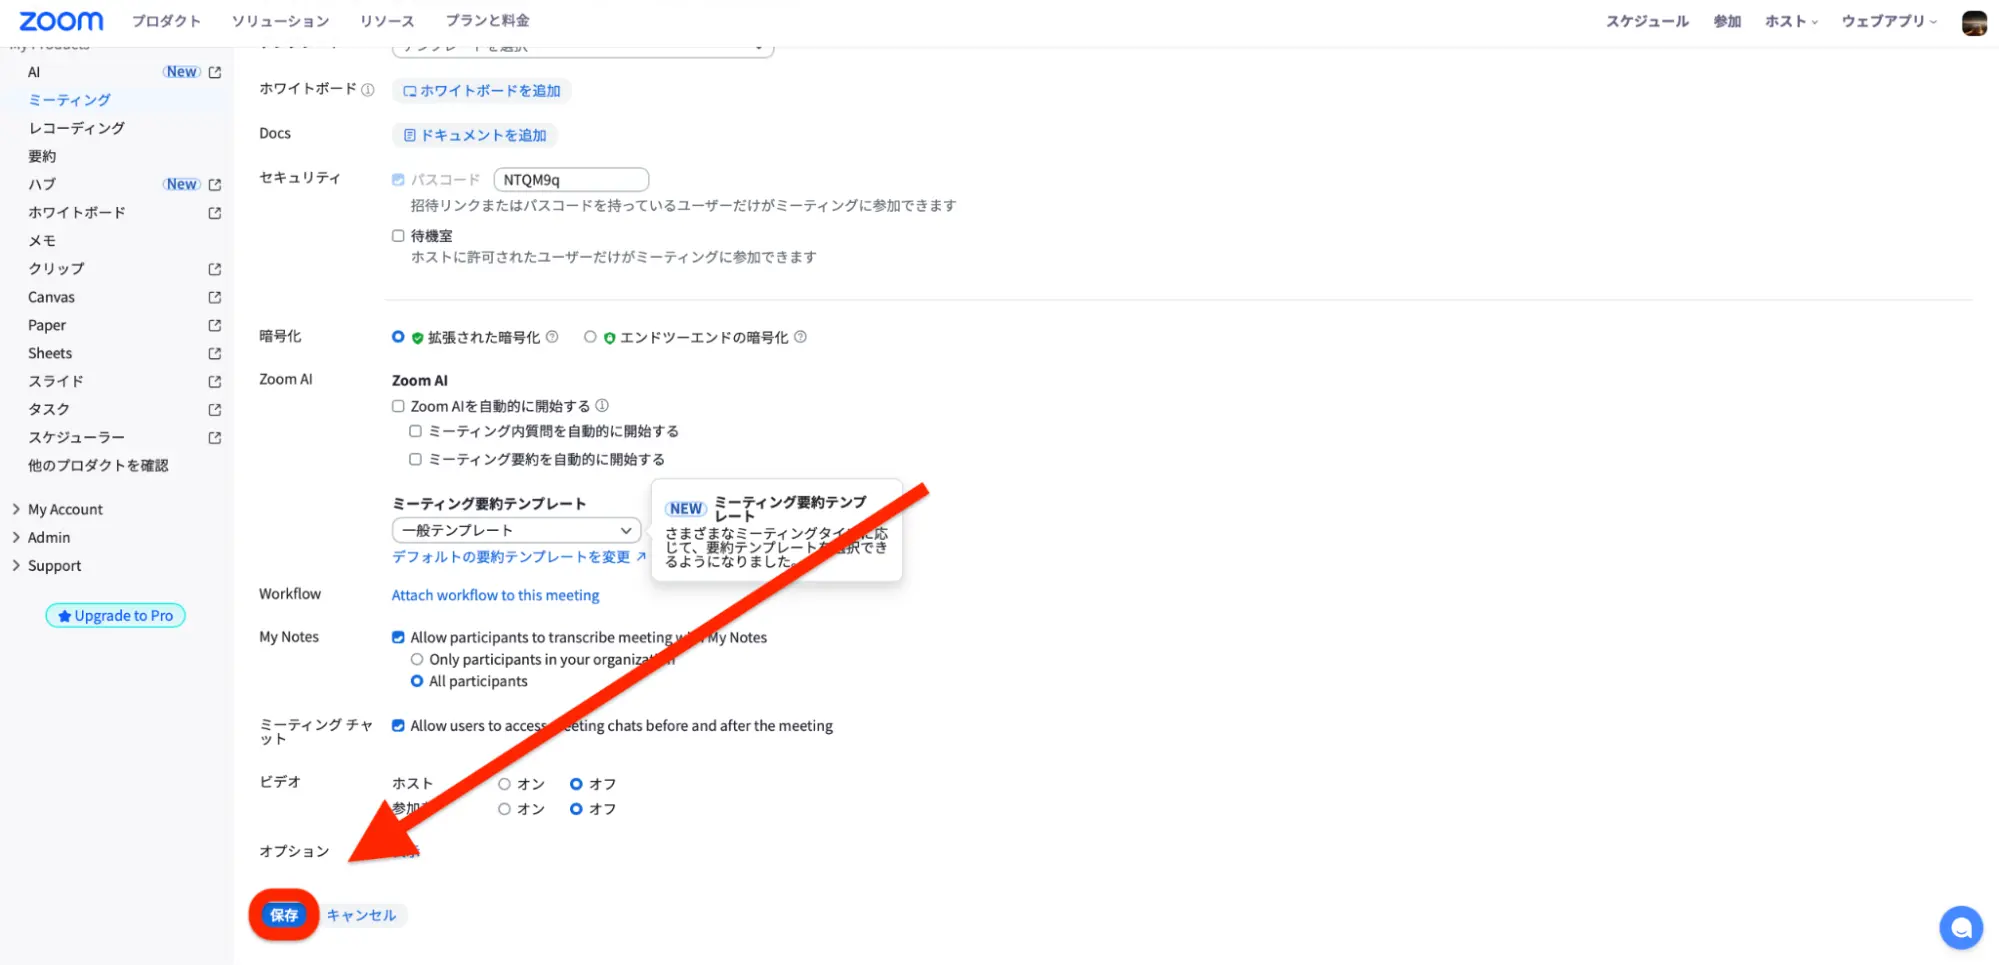This screenshot has height=966, width=1999.
Task: Open external link icon next to AI
Action: tap(214, 72)
